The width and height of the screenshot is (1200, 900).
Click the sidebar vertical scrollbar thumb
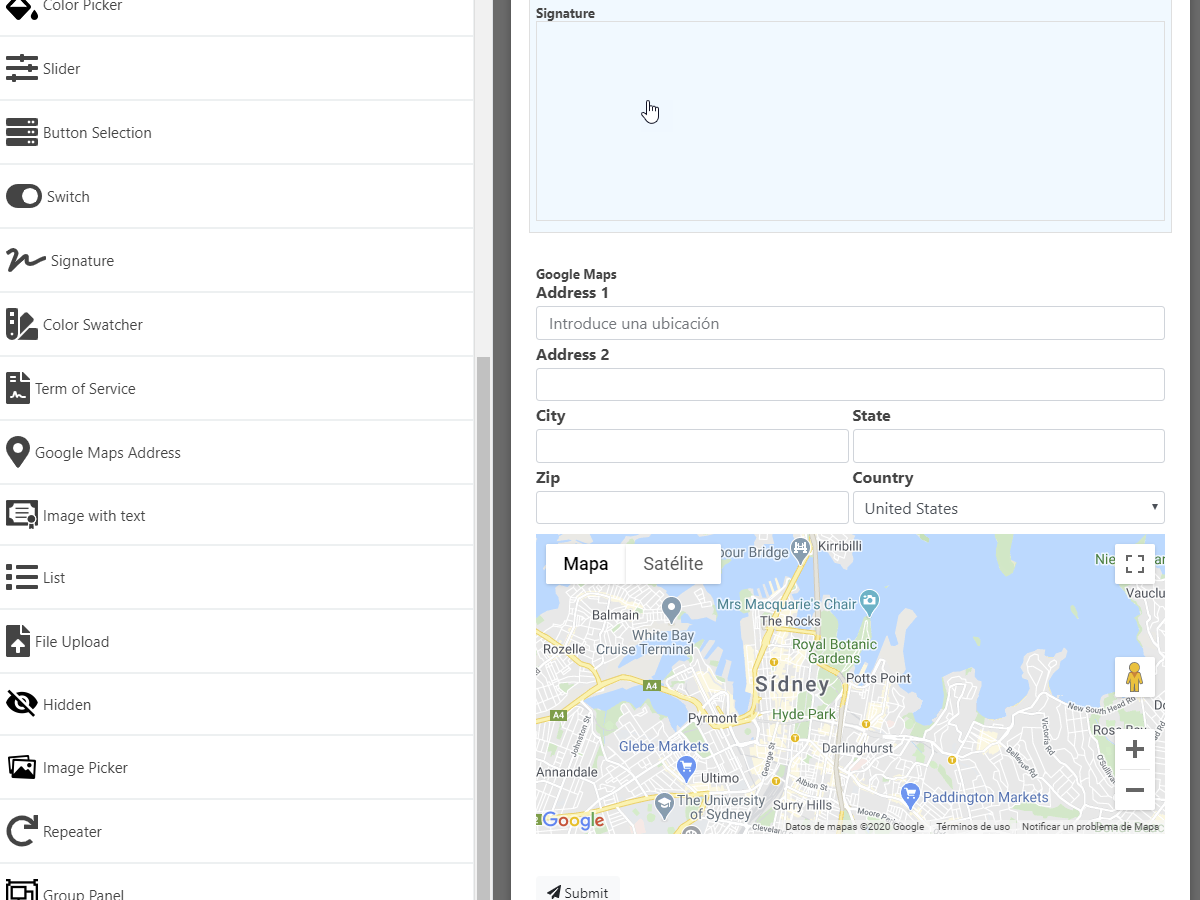[483, 627]
